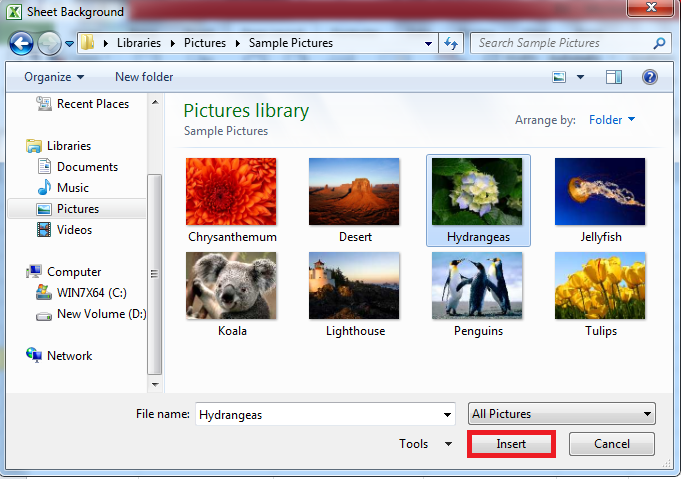
Task: Click the Tools dropdown arrow
Action: pos(449,444)
